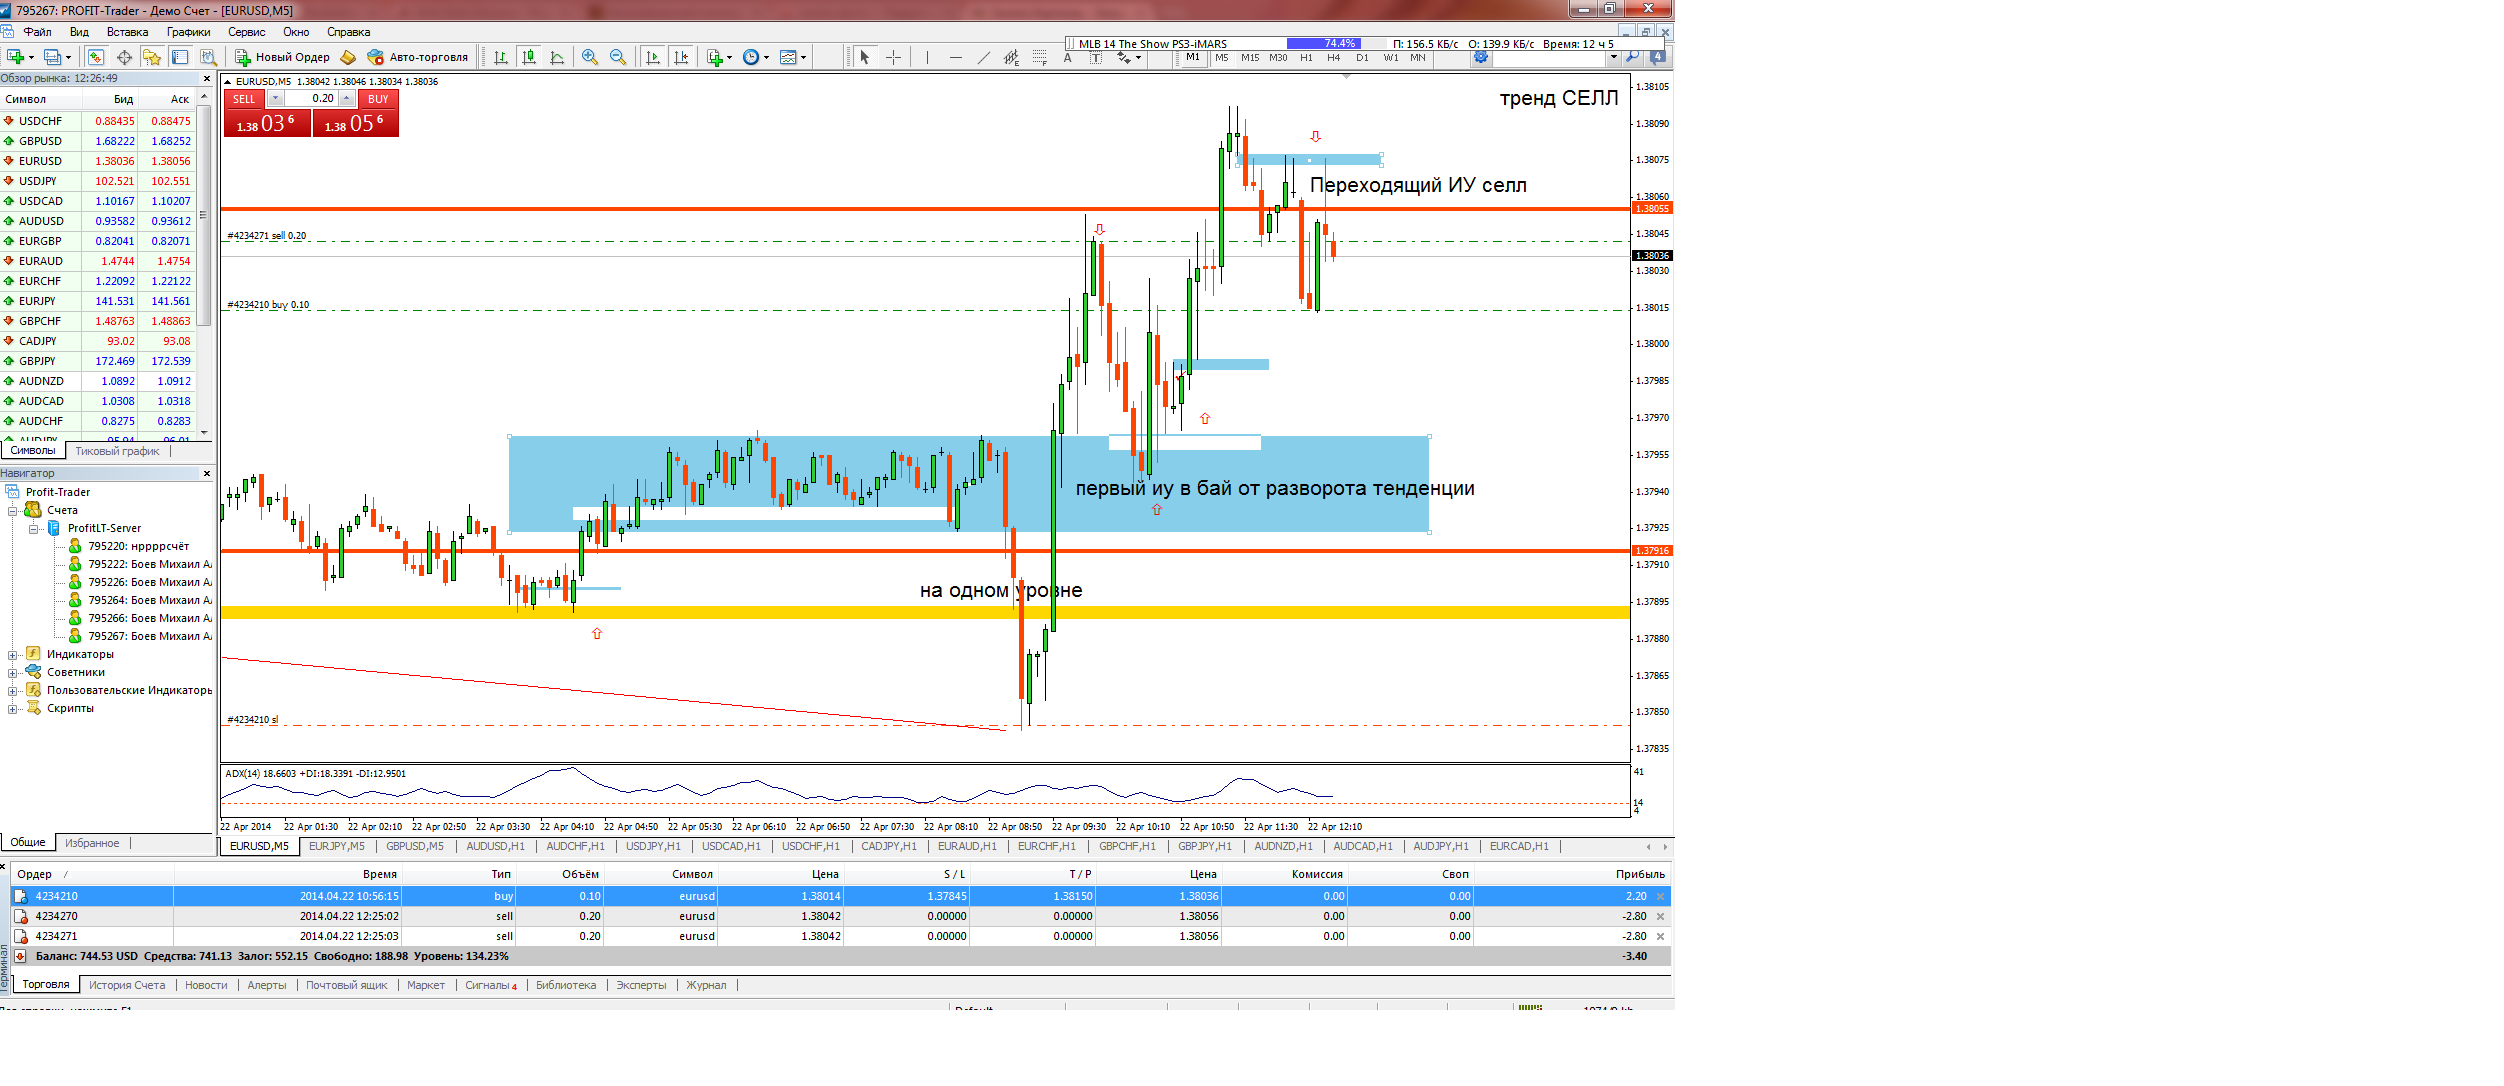Screen dimensions: 2504x1086
Task: Switch chart to Line Chart mode
Action: click(x=557, y=57)
